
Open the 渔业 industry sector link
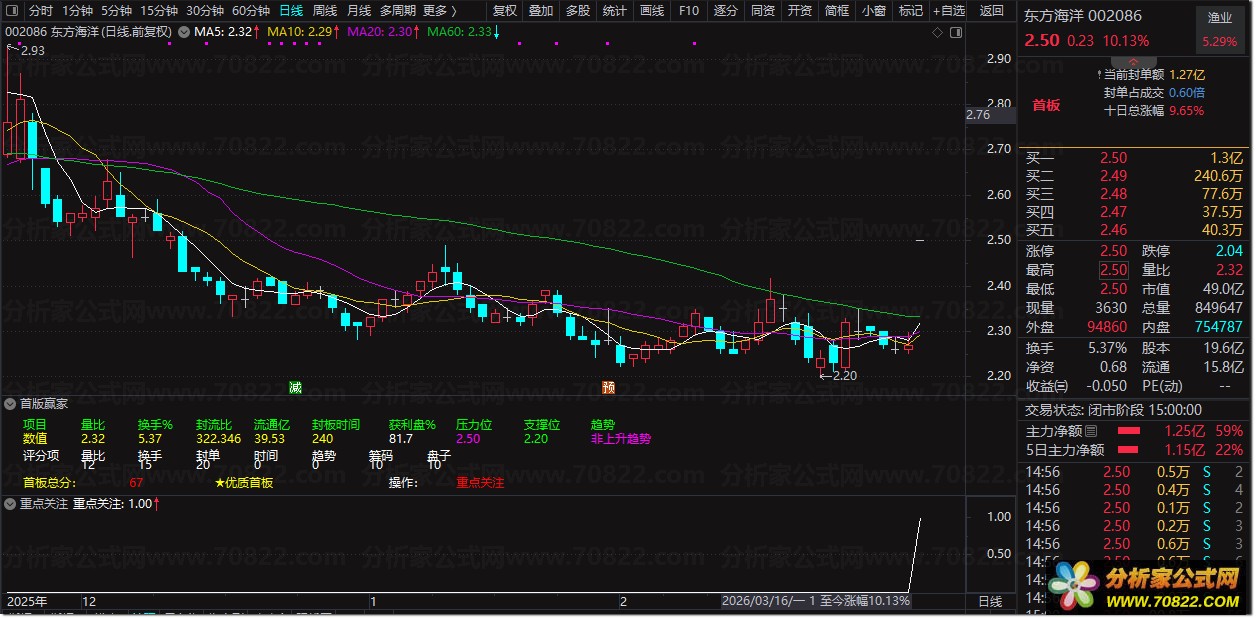(1218, 18)
